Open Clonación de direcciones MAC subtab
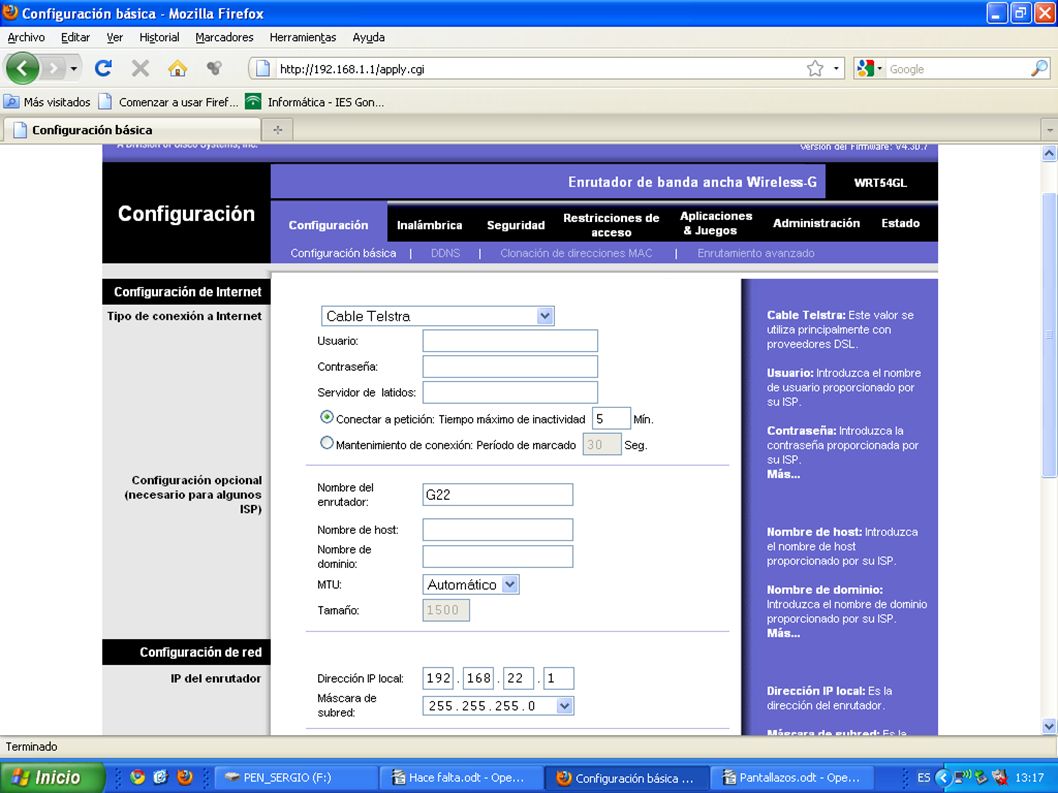The height and width of the screenshot is (793, 1058). [x=576, y=253]
